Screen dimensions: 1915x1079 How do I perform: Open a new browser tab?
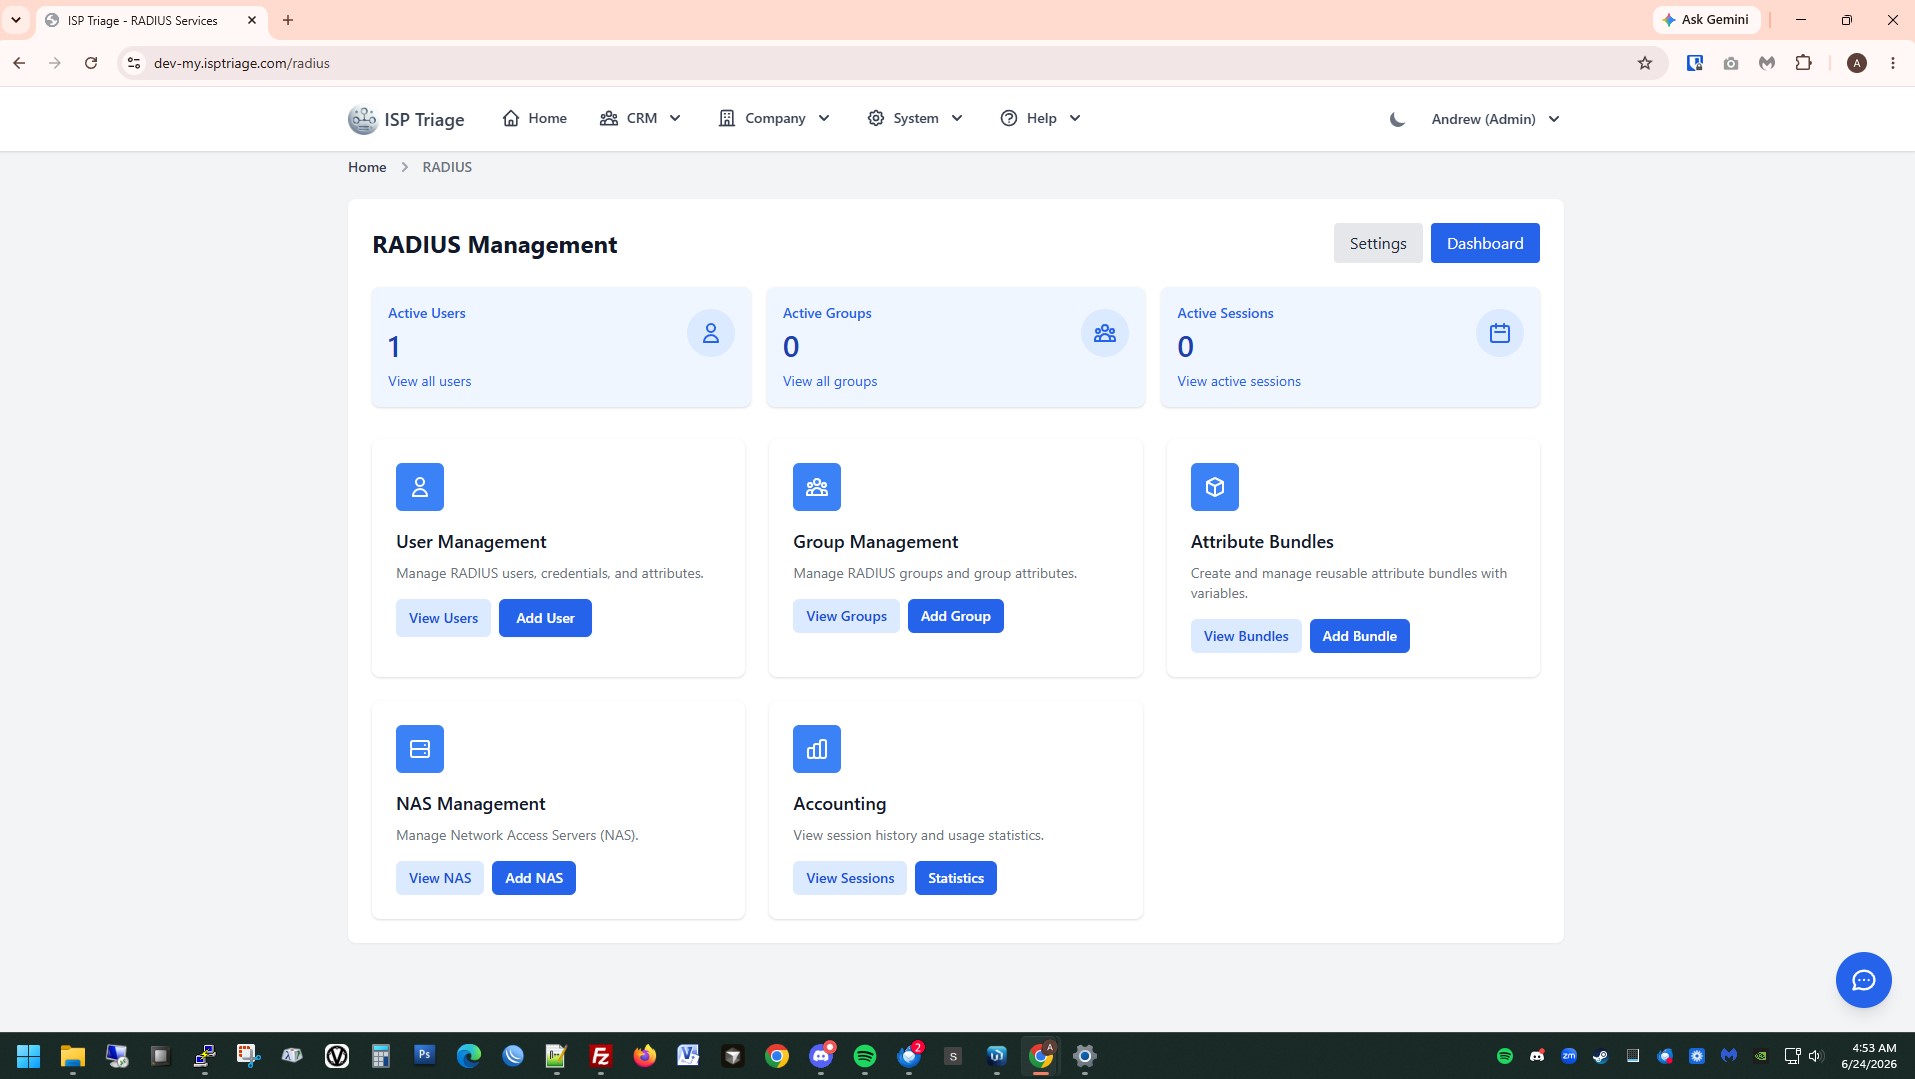click(288, 20)
